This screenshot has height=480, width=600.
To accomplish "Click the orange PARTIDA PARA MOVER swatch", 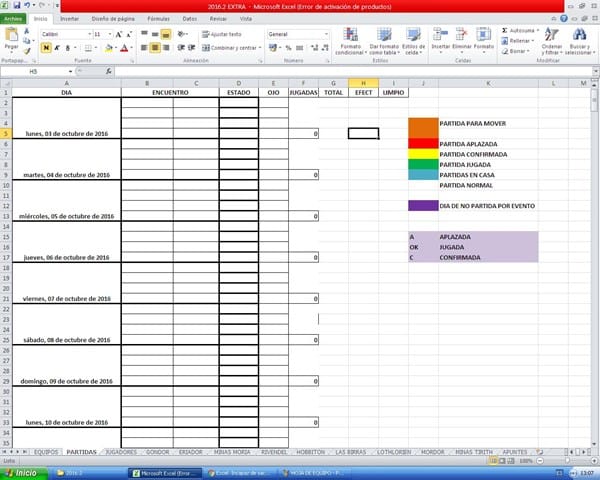I will [423, 128].
